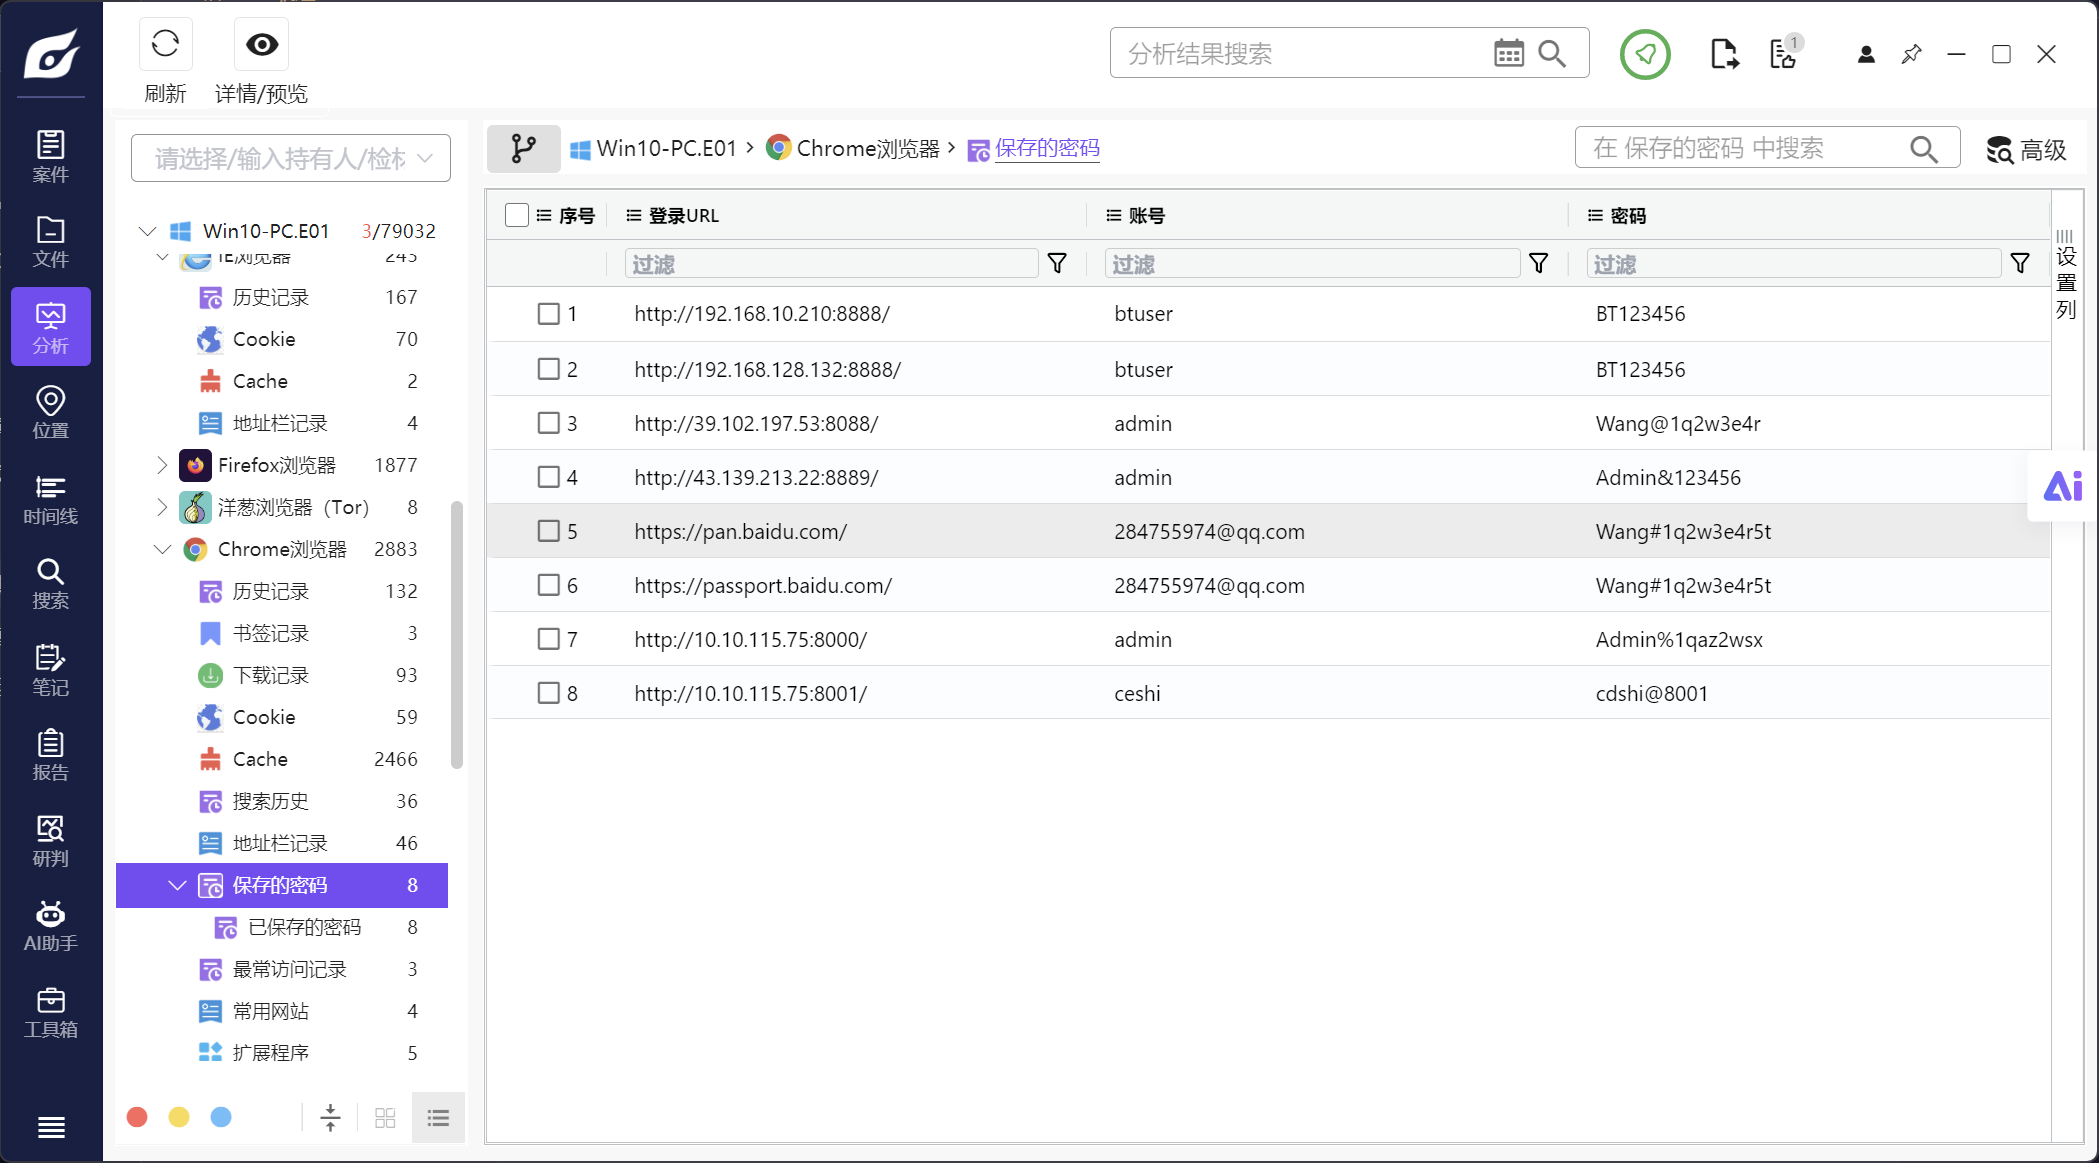Click Chrome浏览器 in the breadcrumb
This screenshot has height=1163, width=2099.
(867, 148)
